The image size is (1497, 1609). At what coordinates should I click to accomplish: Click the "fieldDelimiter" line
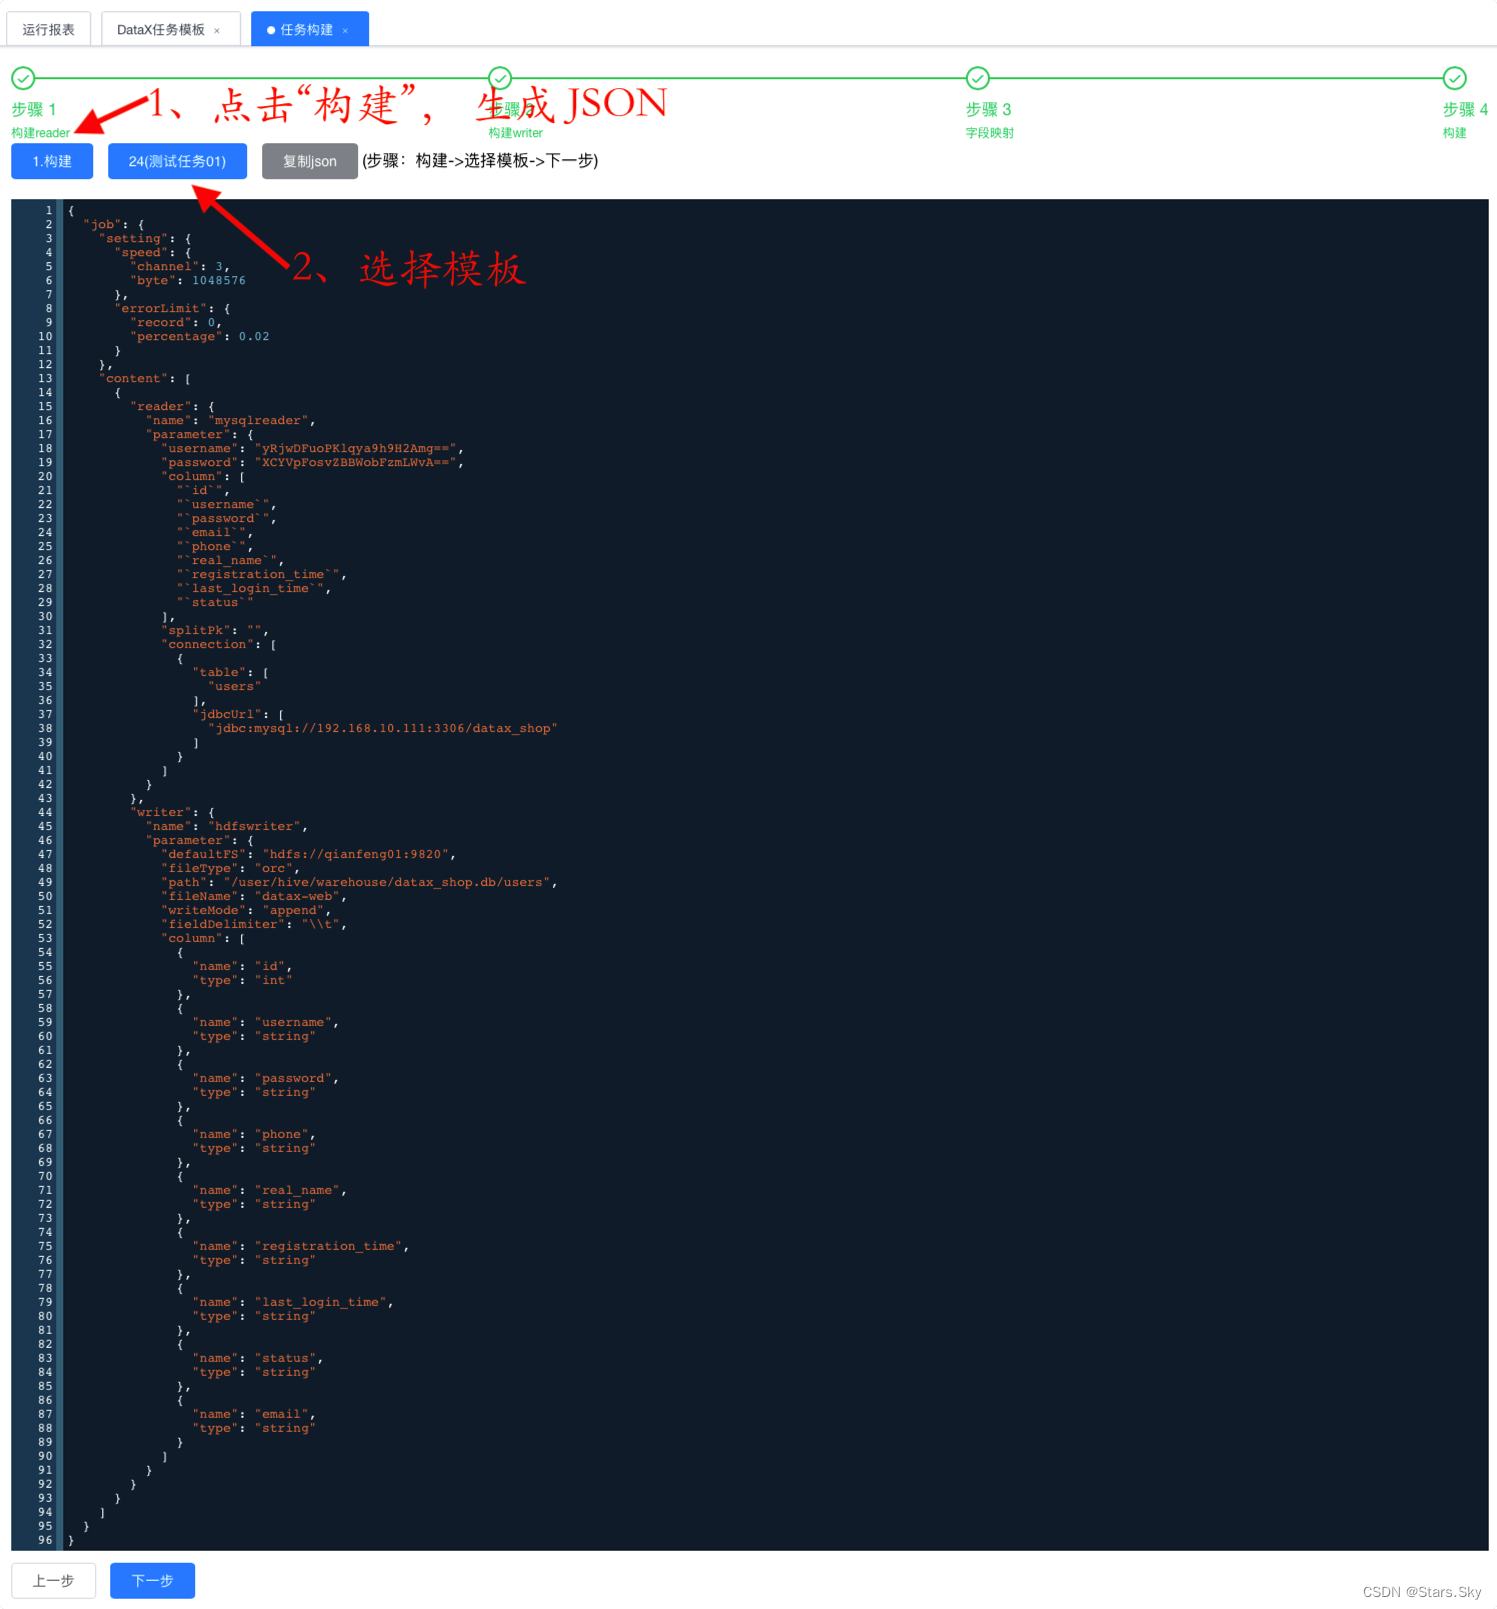[x=254, y=924]
